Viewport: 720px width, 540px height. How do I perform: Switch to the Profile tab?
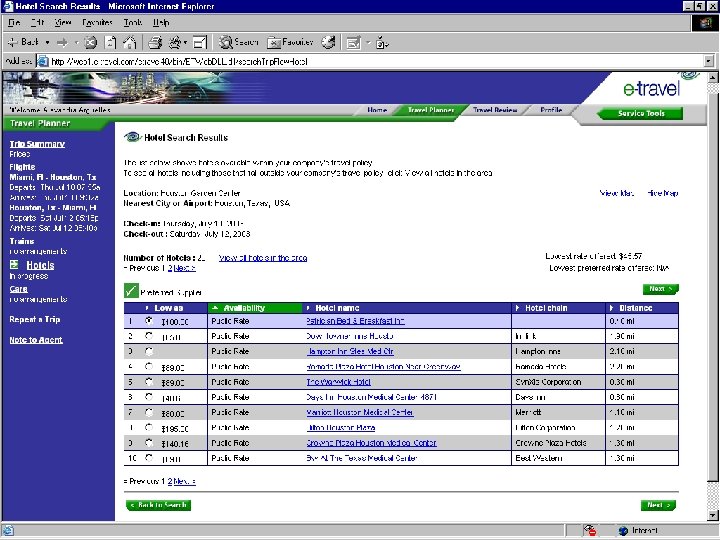coord(551,110)
